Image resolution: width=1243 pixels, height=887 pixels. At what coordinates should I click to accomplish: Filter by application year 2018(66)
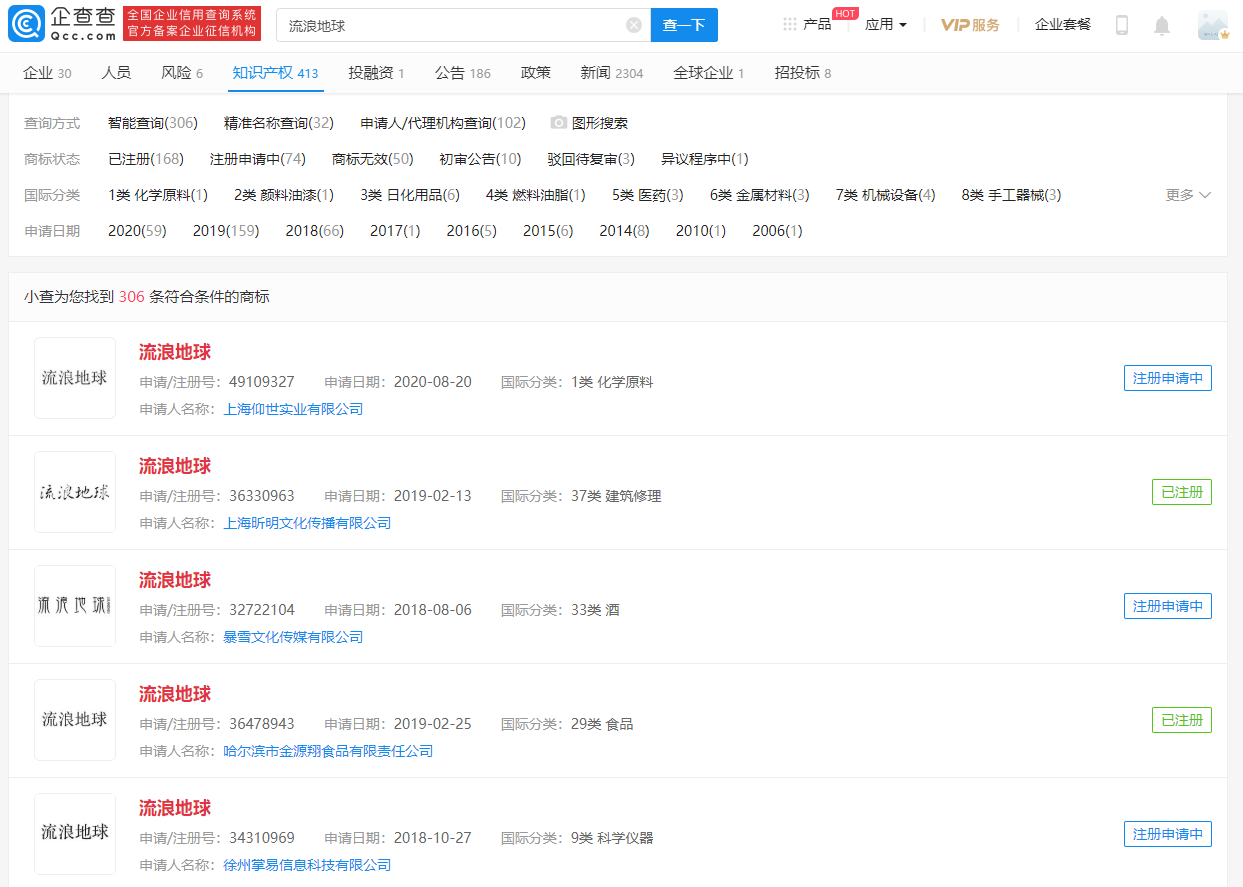(314, 231)
